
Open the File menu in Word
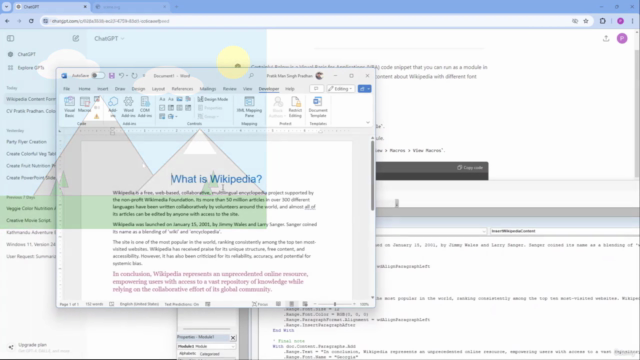(x=67, y=89)
